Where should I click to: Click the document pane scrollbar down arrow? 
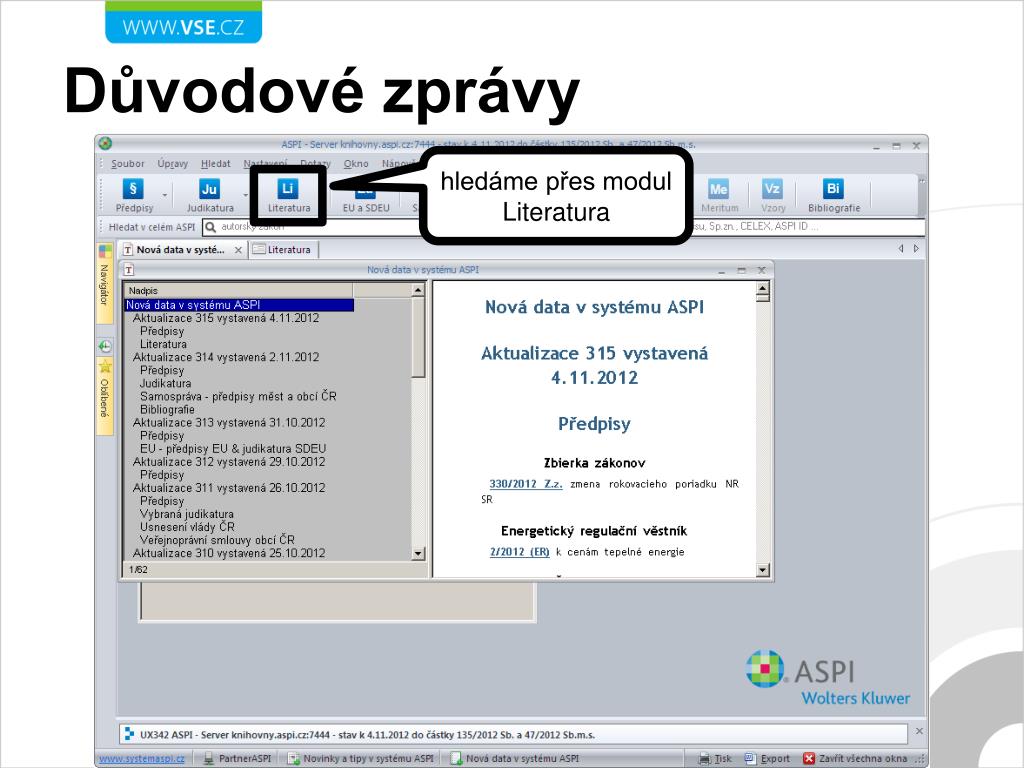point(763,570)
